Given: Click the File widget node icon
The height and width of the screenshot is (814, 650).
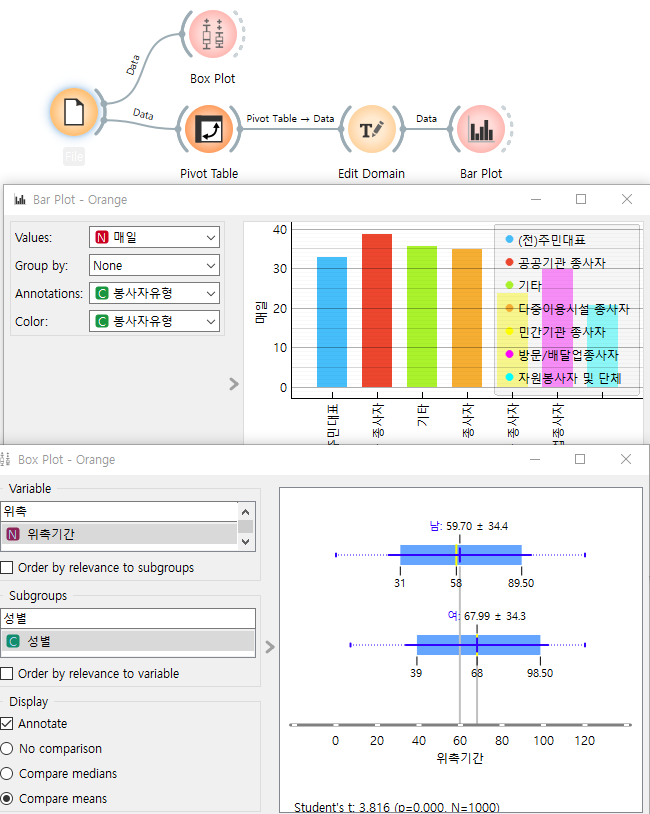Looking at the screenshot, I should [74, 112].
